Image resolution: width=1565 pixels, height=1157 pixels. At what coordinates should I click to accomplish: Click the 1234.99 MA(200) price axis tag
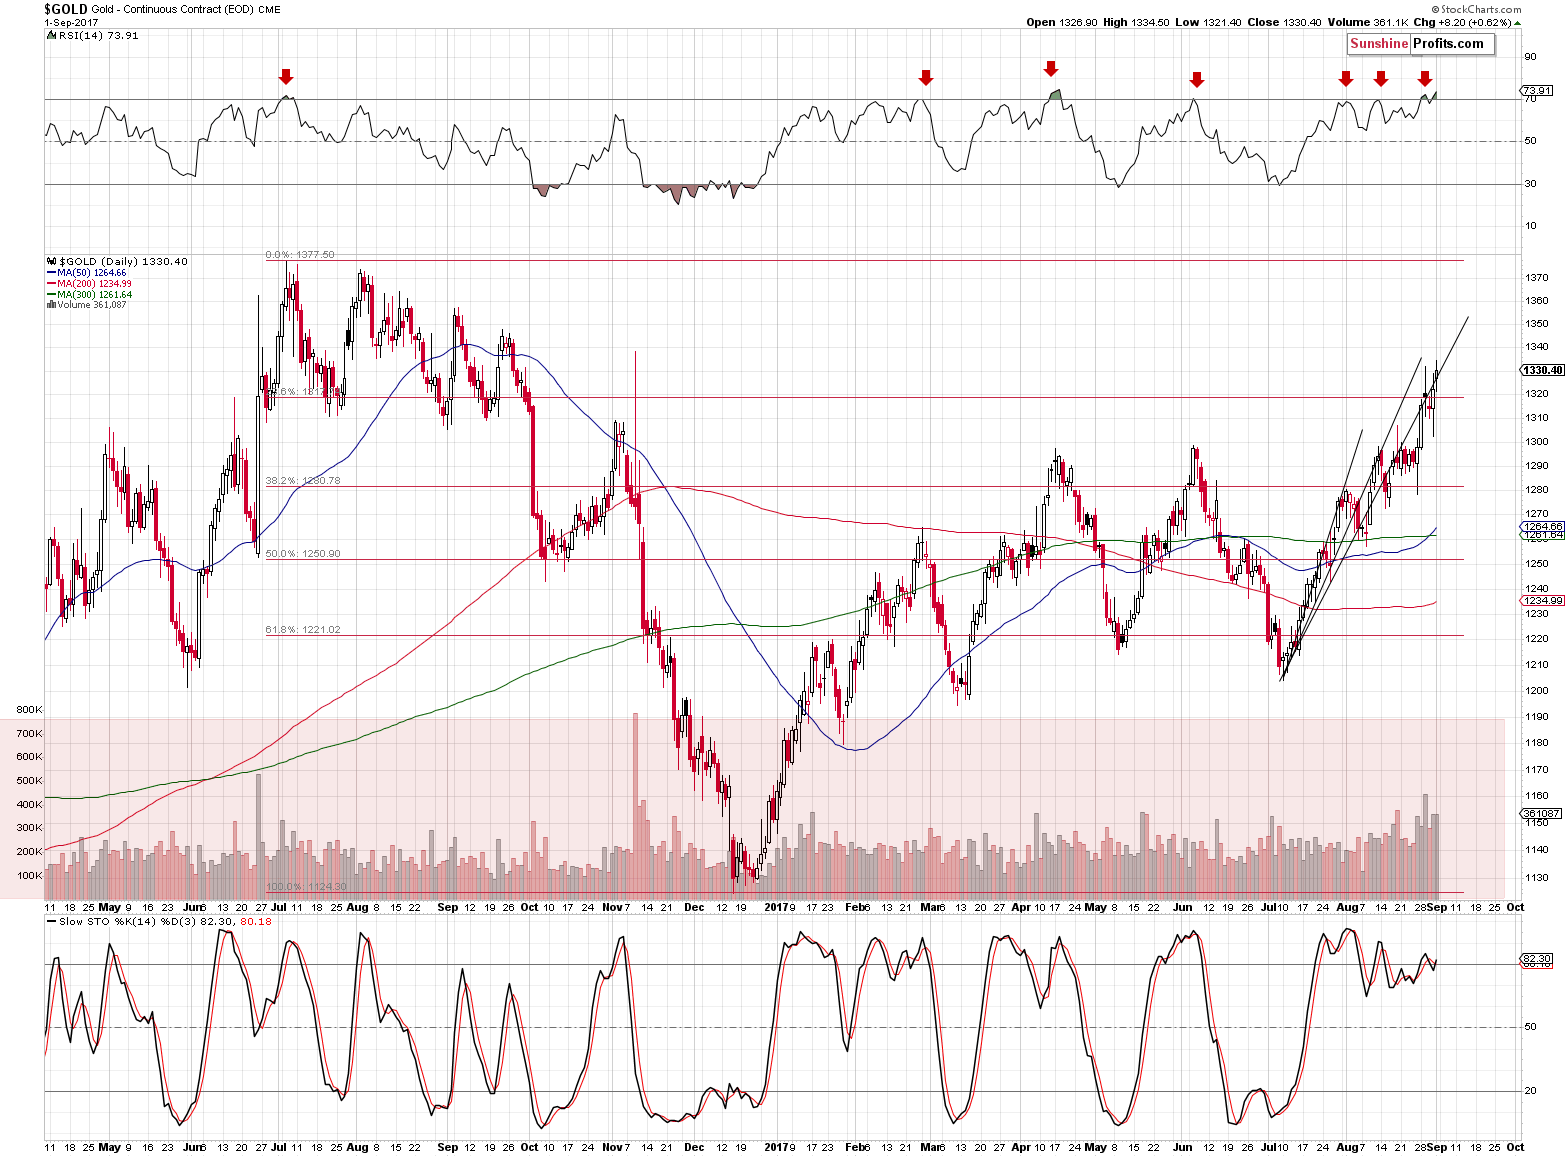(1542, 601)
